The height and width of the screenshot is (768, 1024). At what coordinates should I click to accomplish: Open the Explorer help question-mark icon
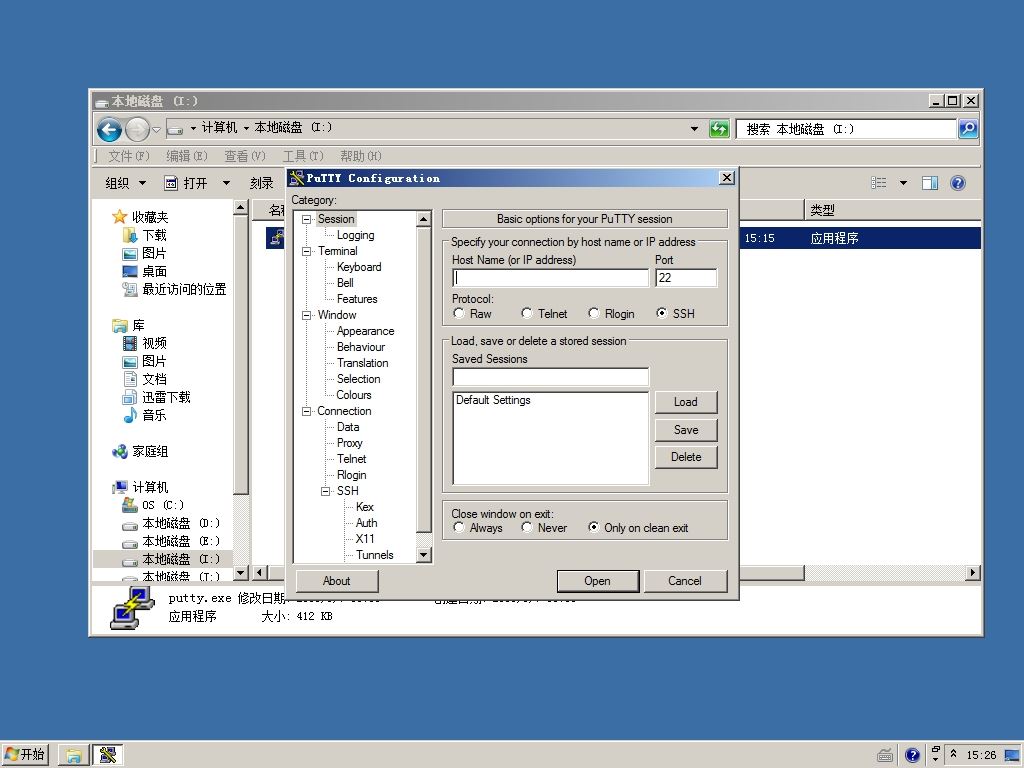(x=958, y=183)
